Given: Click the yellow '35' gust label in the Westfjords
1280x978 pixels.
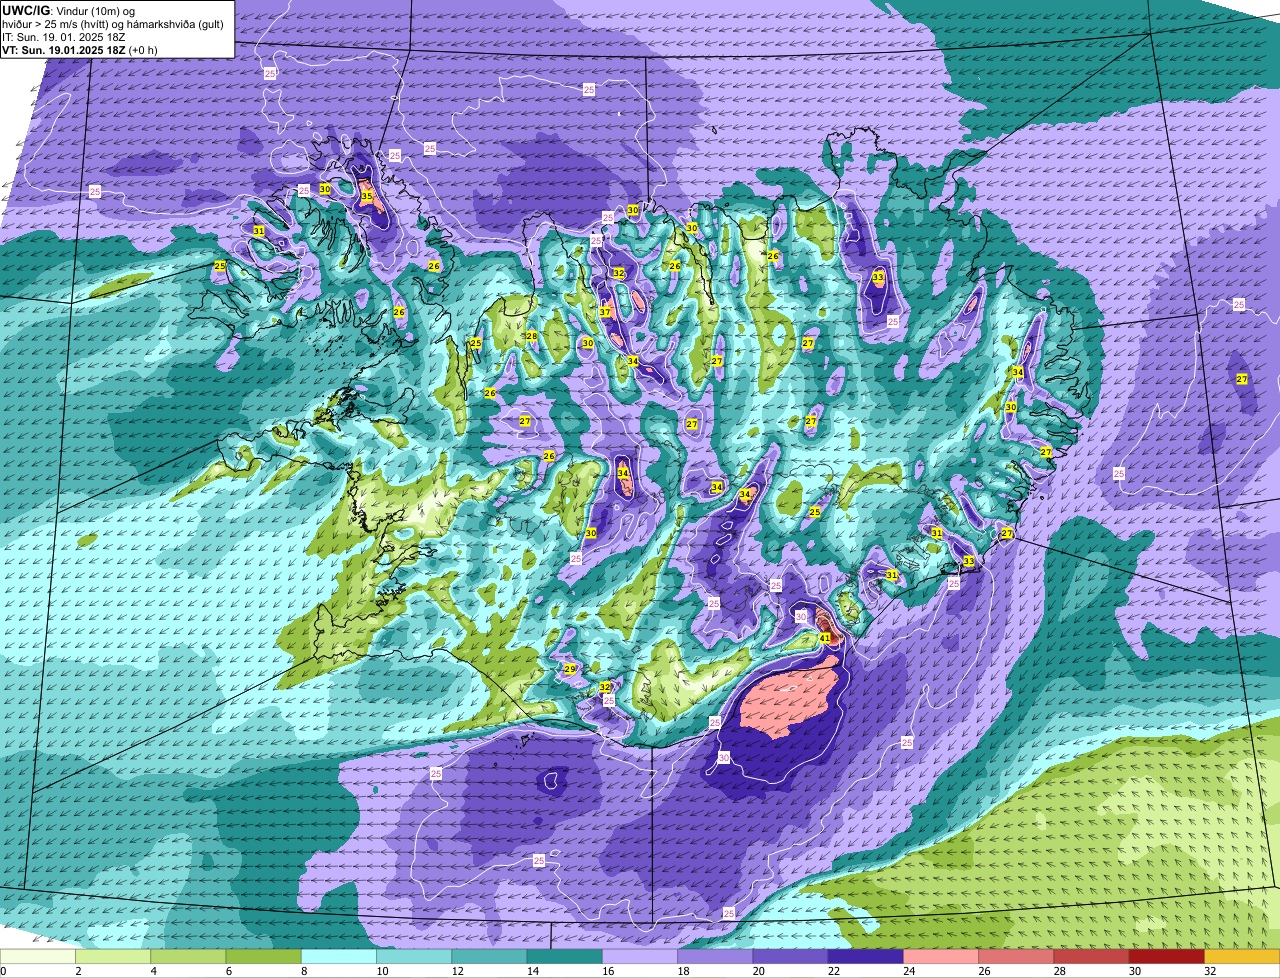Looking at the screenshot, I should (366, 197).
